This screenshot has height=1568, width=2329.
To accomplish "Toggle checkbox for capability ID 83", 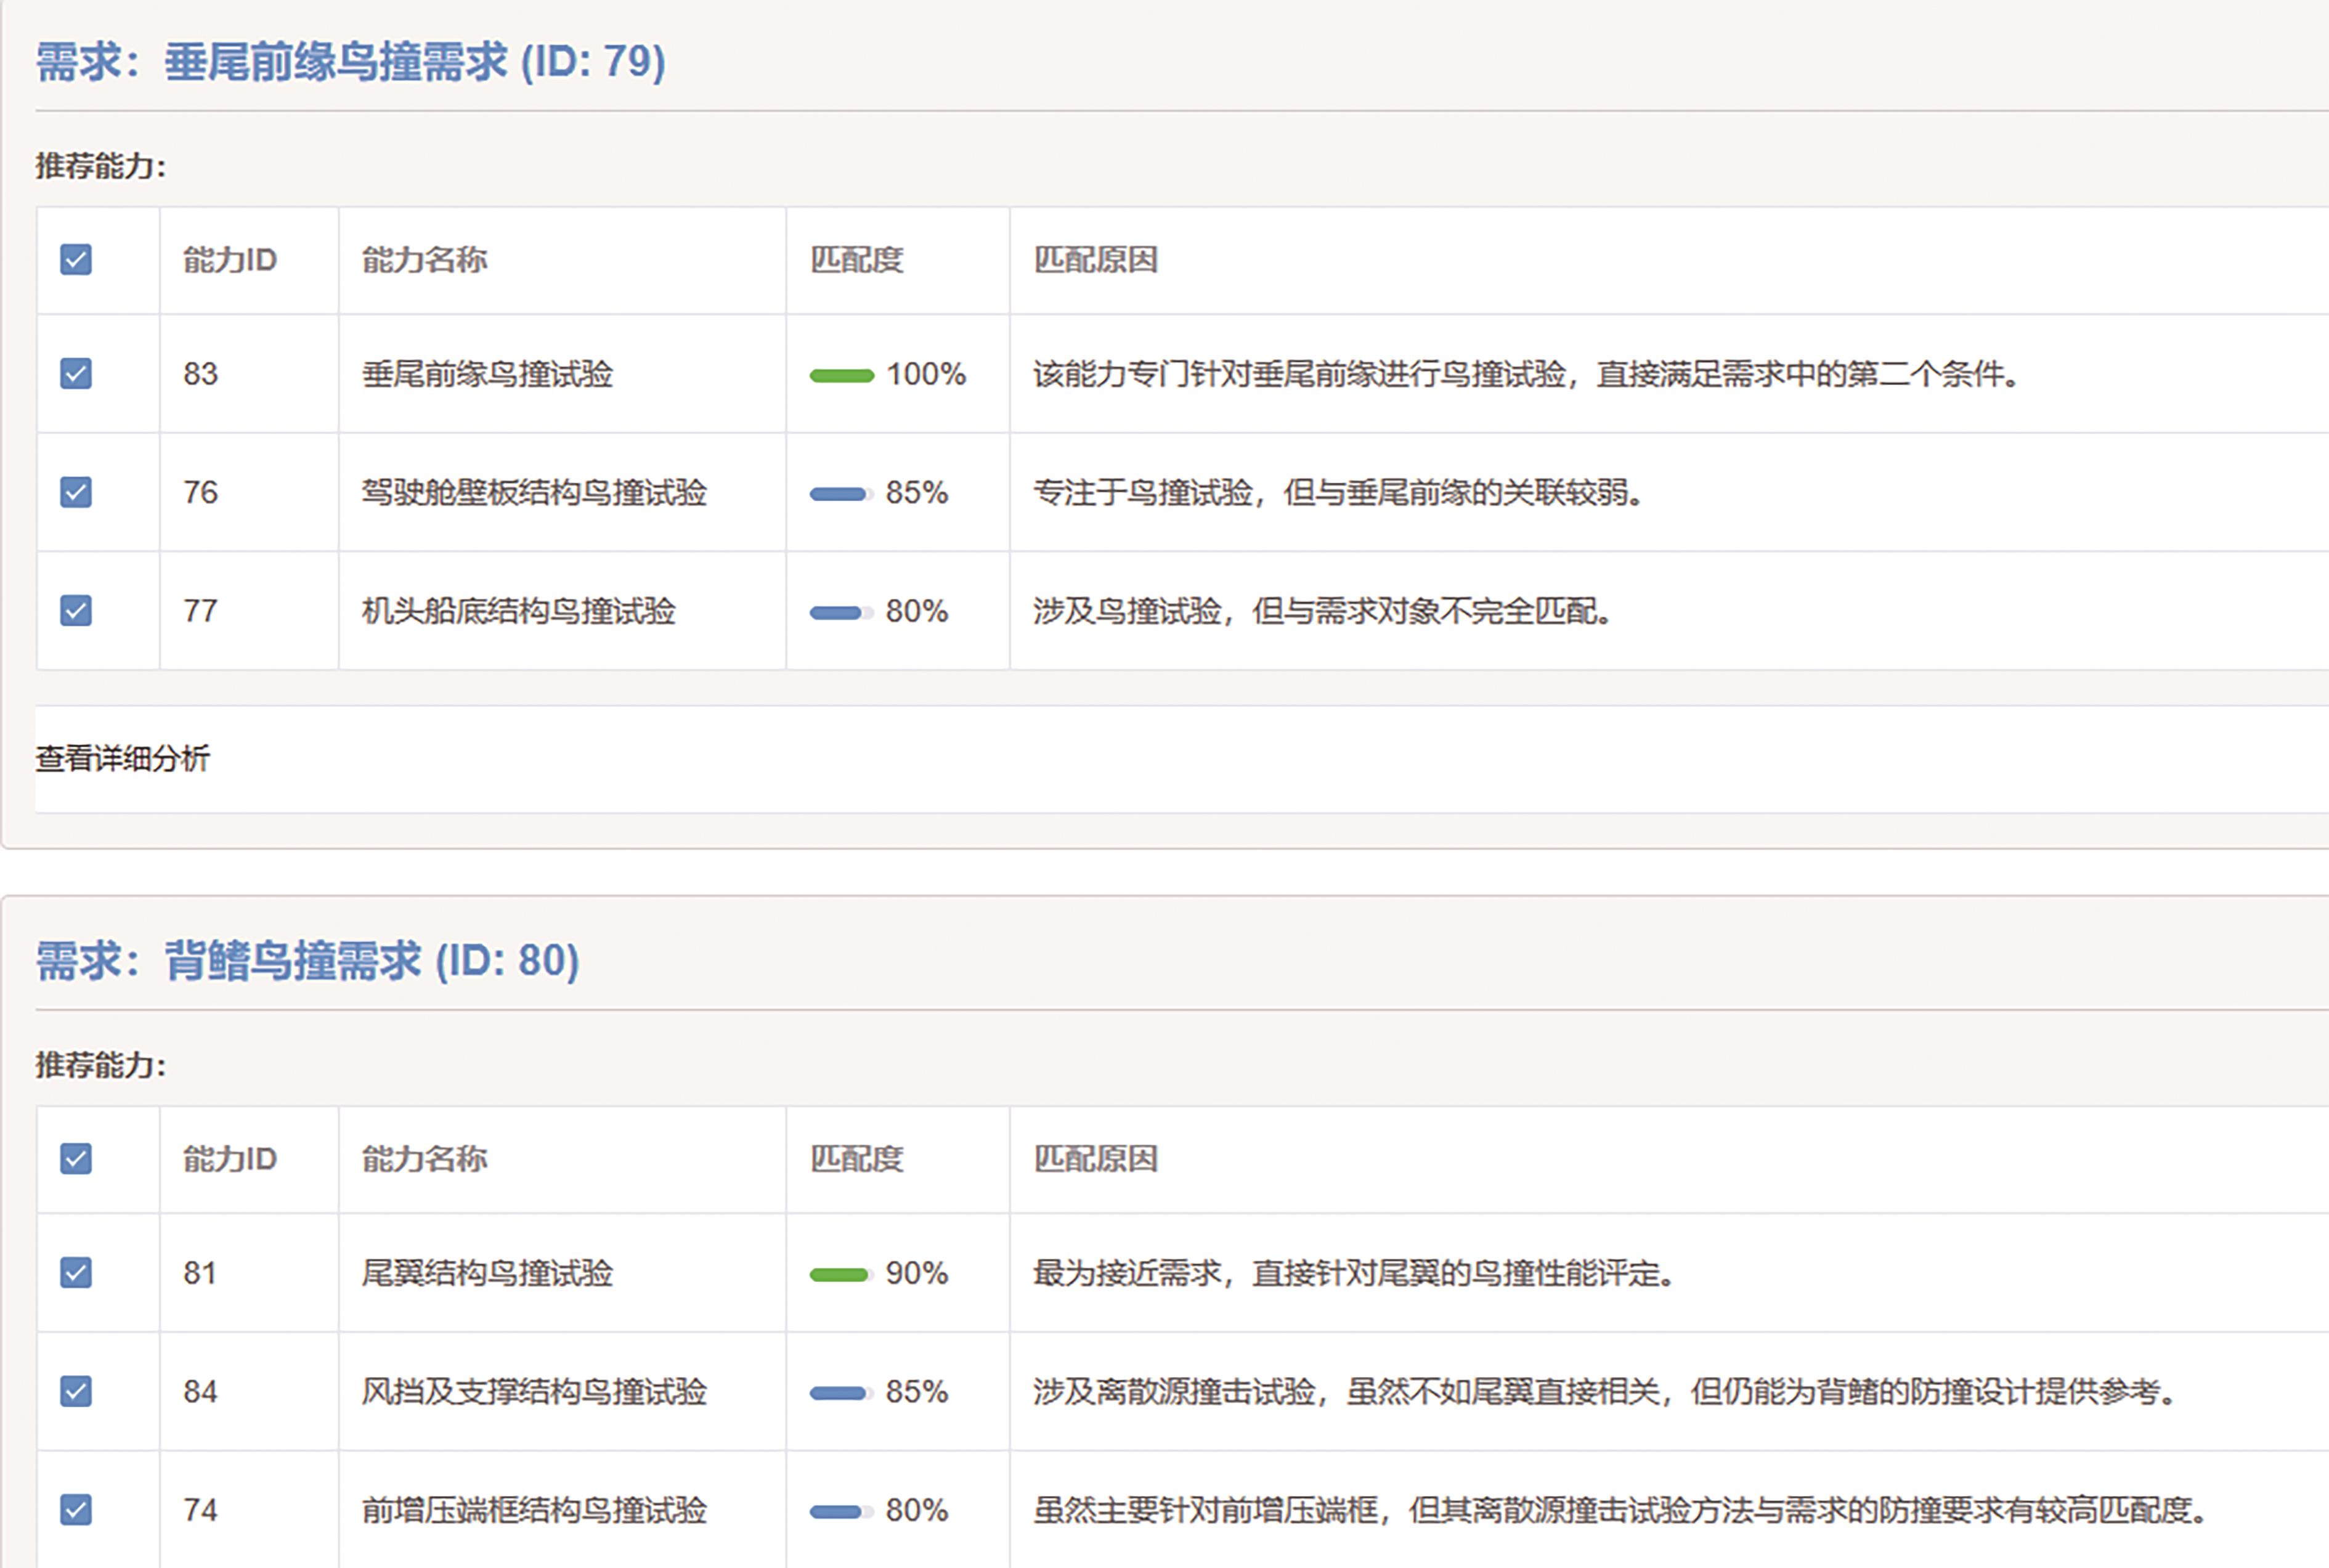I will click(x=76, y=374).
